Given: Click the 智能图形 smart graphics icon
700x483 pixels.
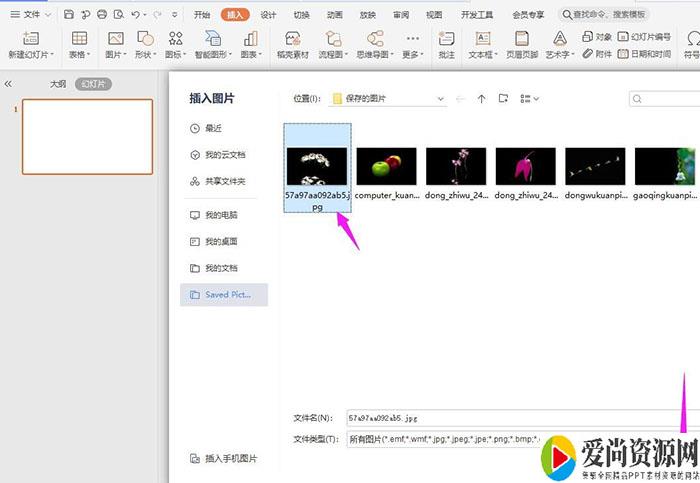Looking at the screenshot, I should click(x=212, y=43).
